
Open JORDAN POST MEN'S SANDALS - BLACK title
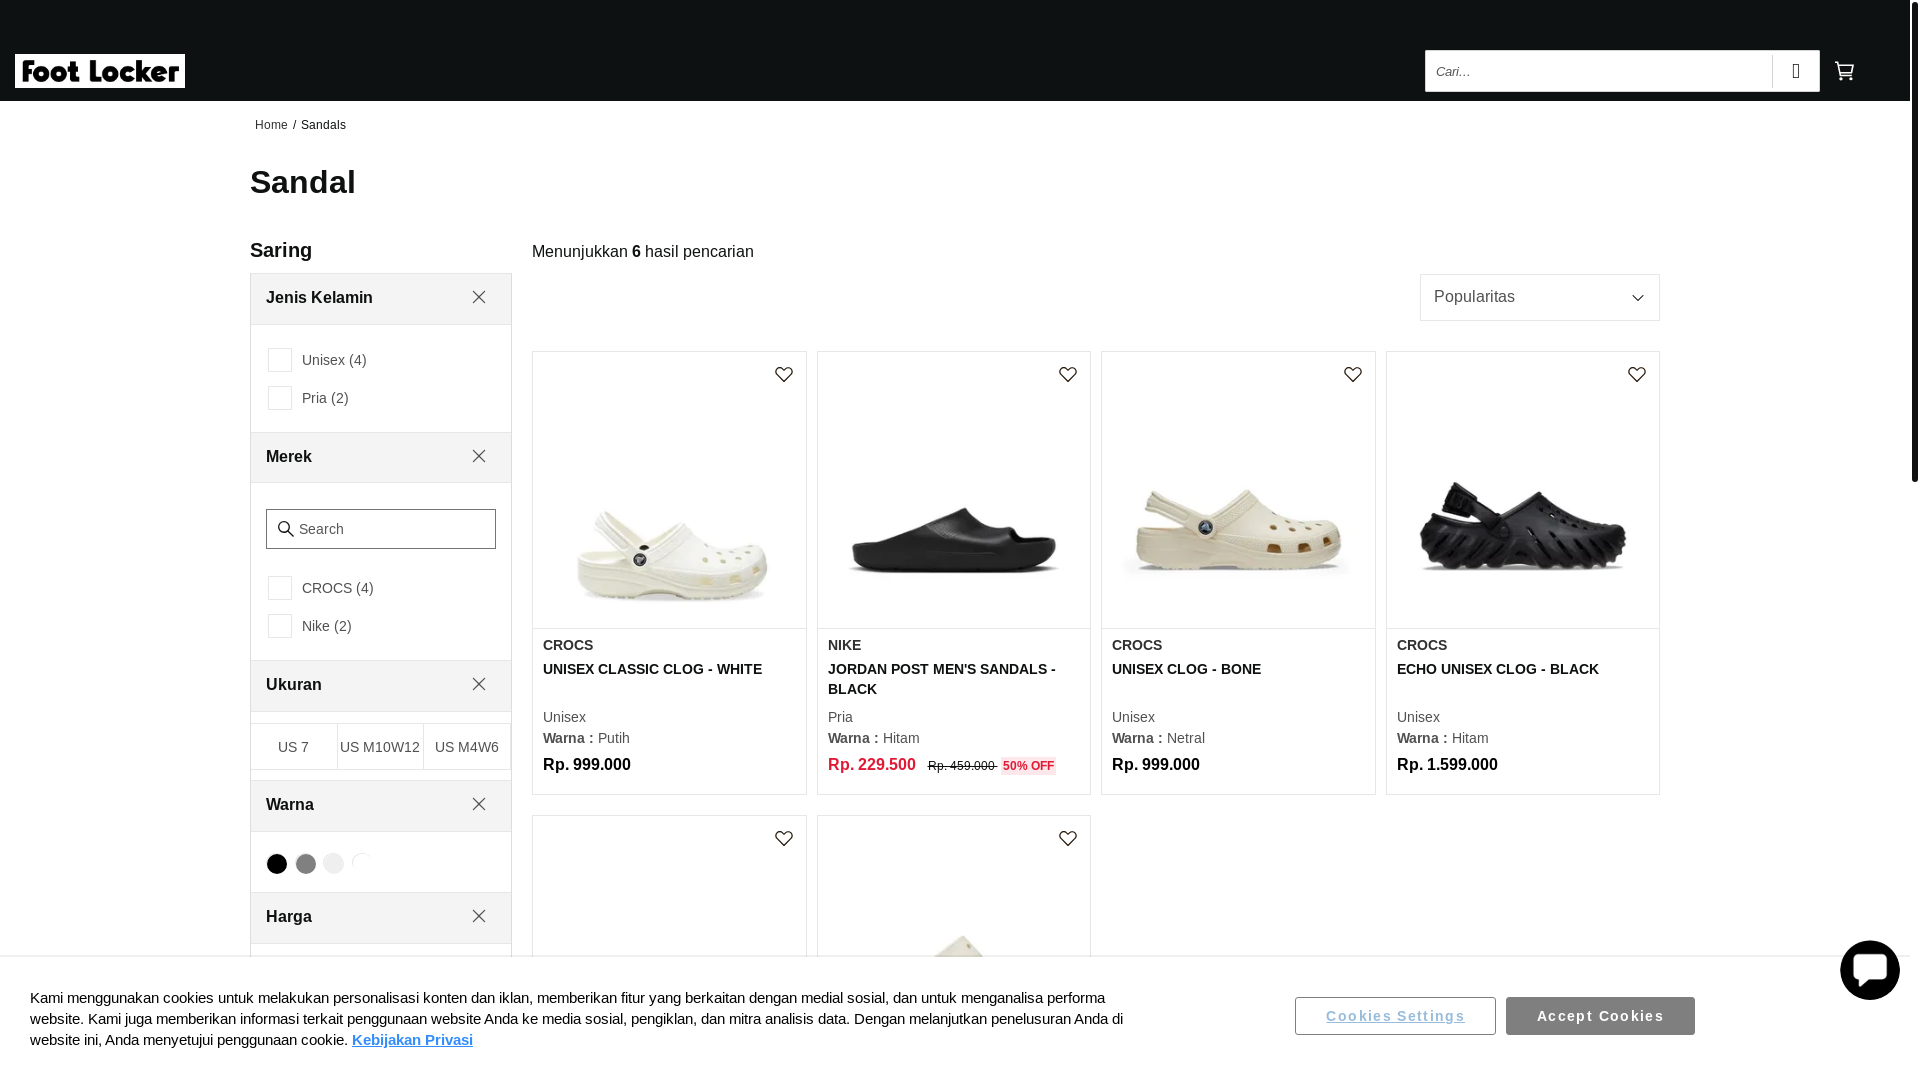[941, 679]
